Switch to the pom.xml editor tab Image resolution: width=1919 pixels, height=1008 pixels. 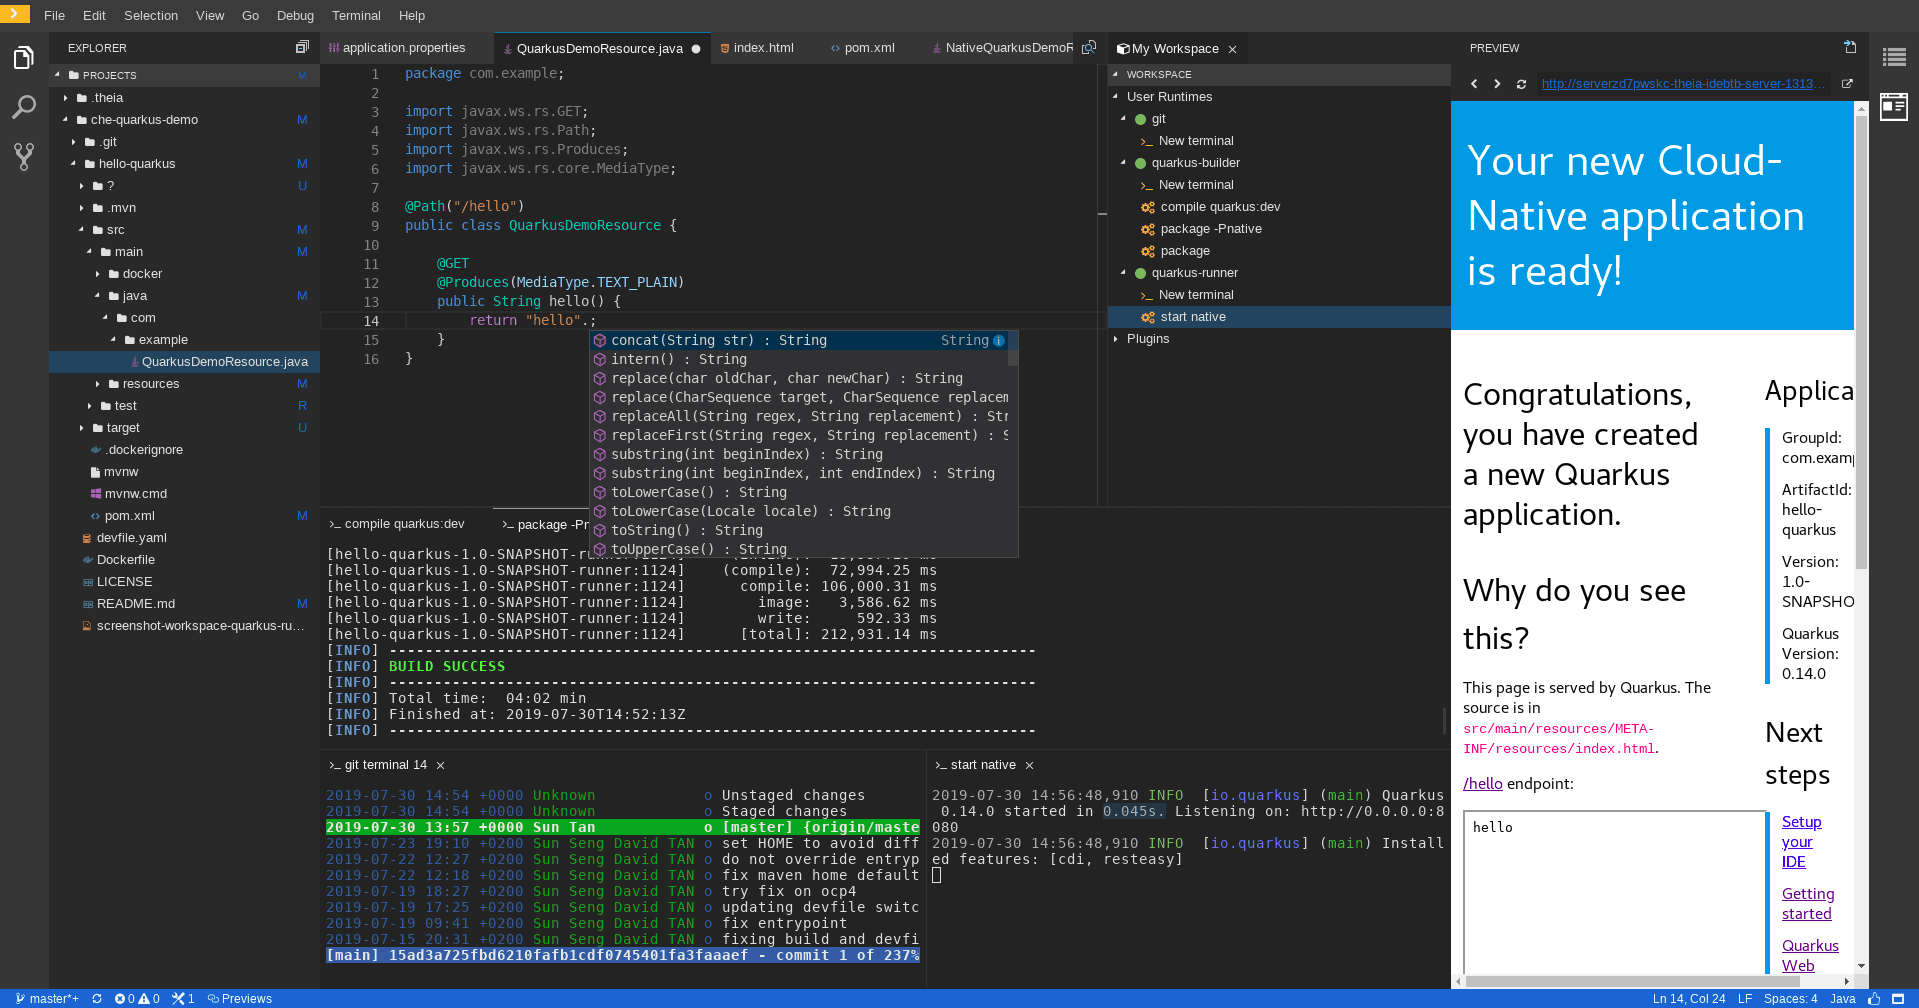868,48
